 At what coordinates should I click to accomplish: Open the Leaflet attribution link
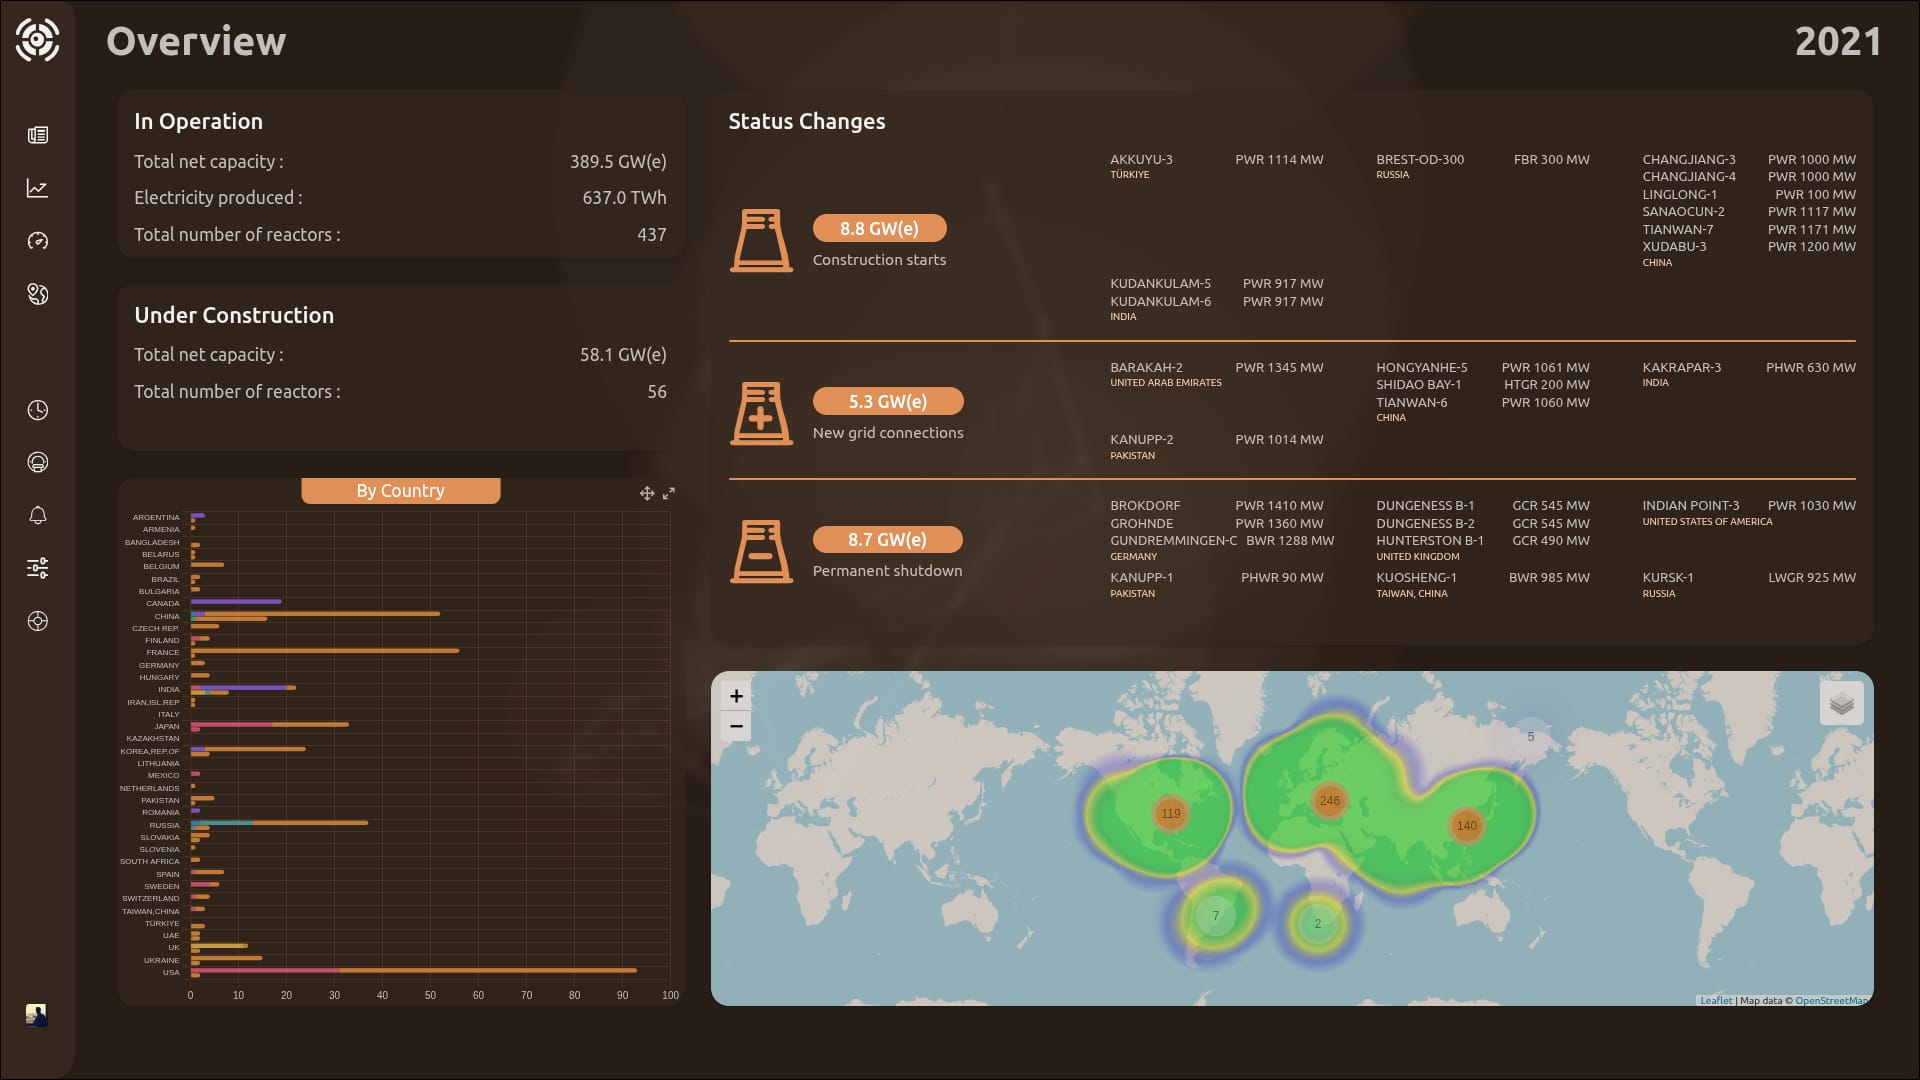point(1716,1000)
